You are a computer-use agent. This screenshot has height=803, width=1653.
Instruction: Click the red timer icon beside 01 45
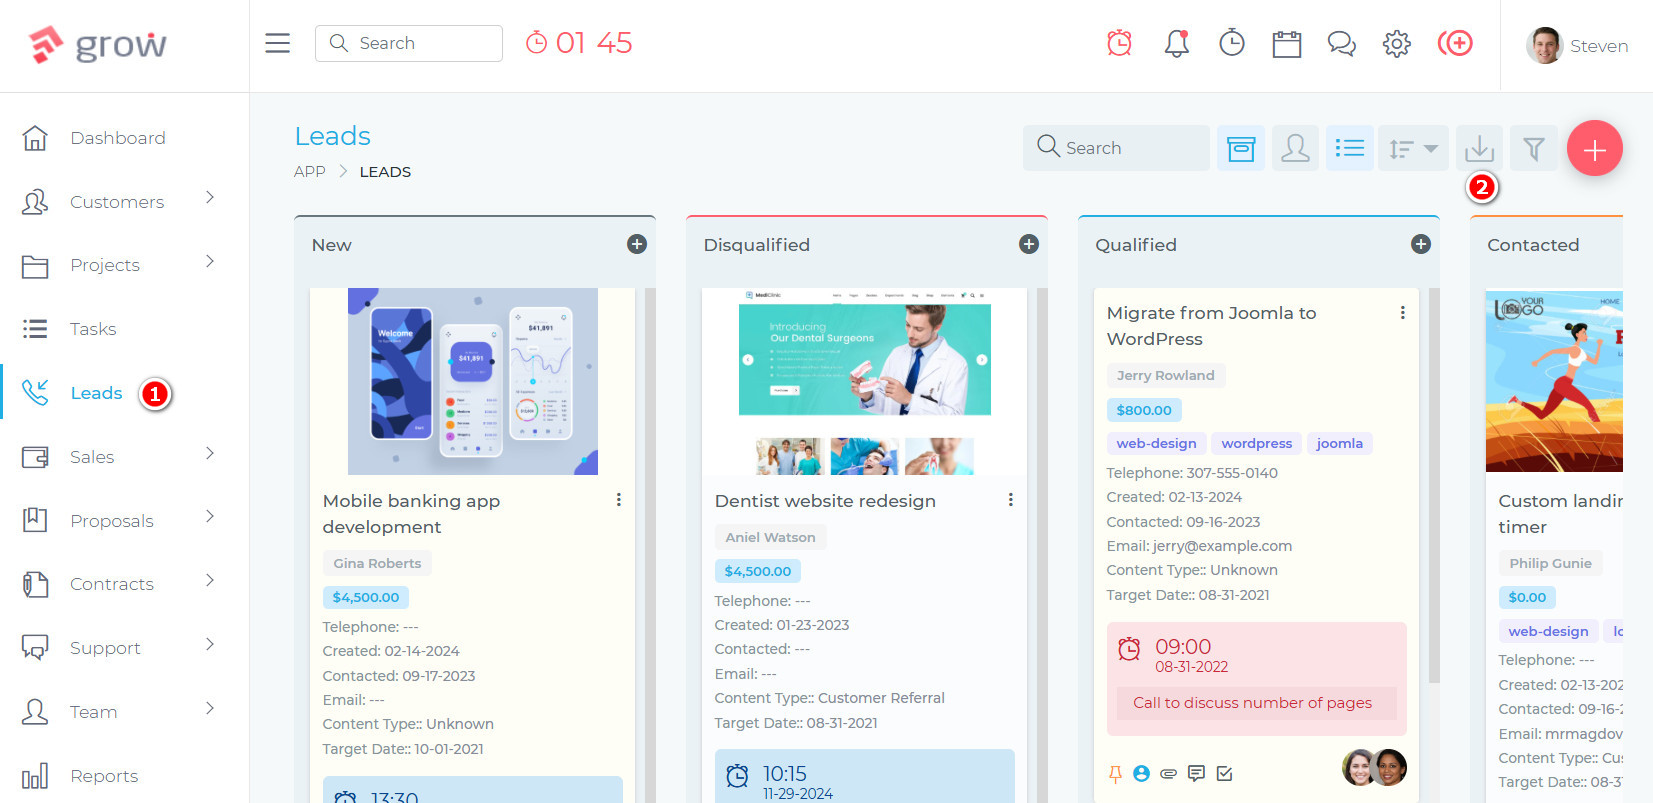click(x=537, y=43)
